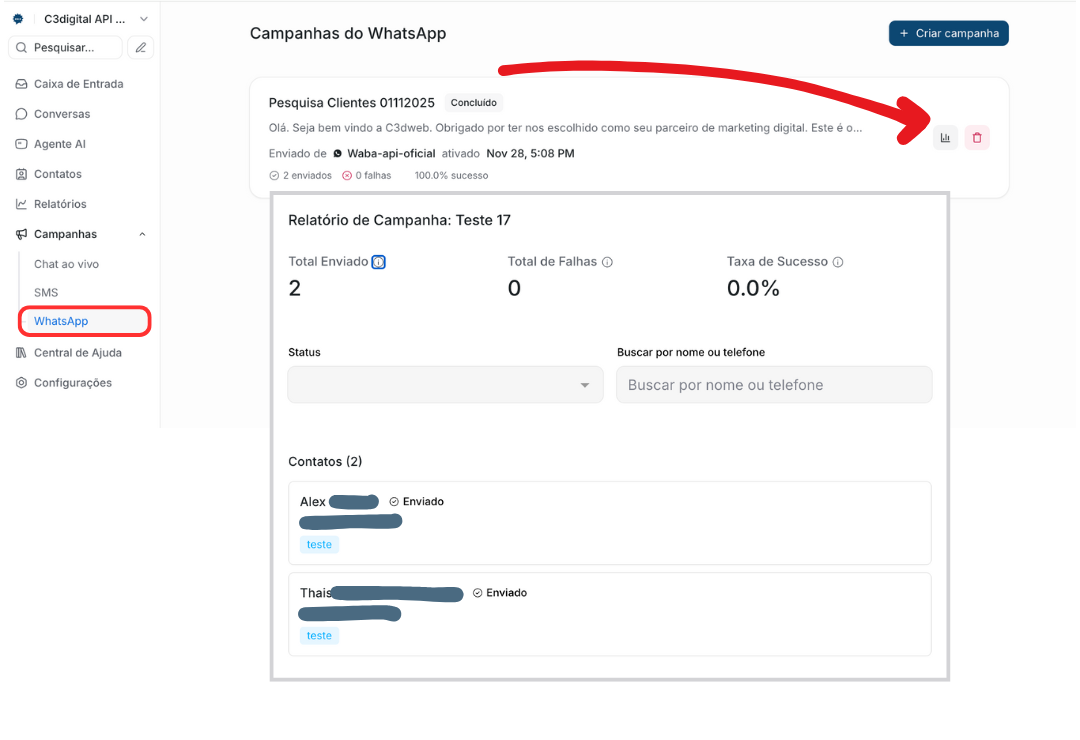The image size is (1080, 740).
Task: Click the Agente AI icon
Action: pos(21,144)
